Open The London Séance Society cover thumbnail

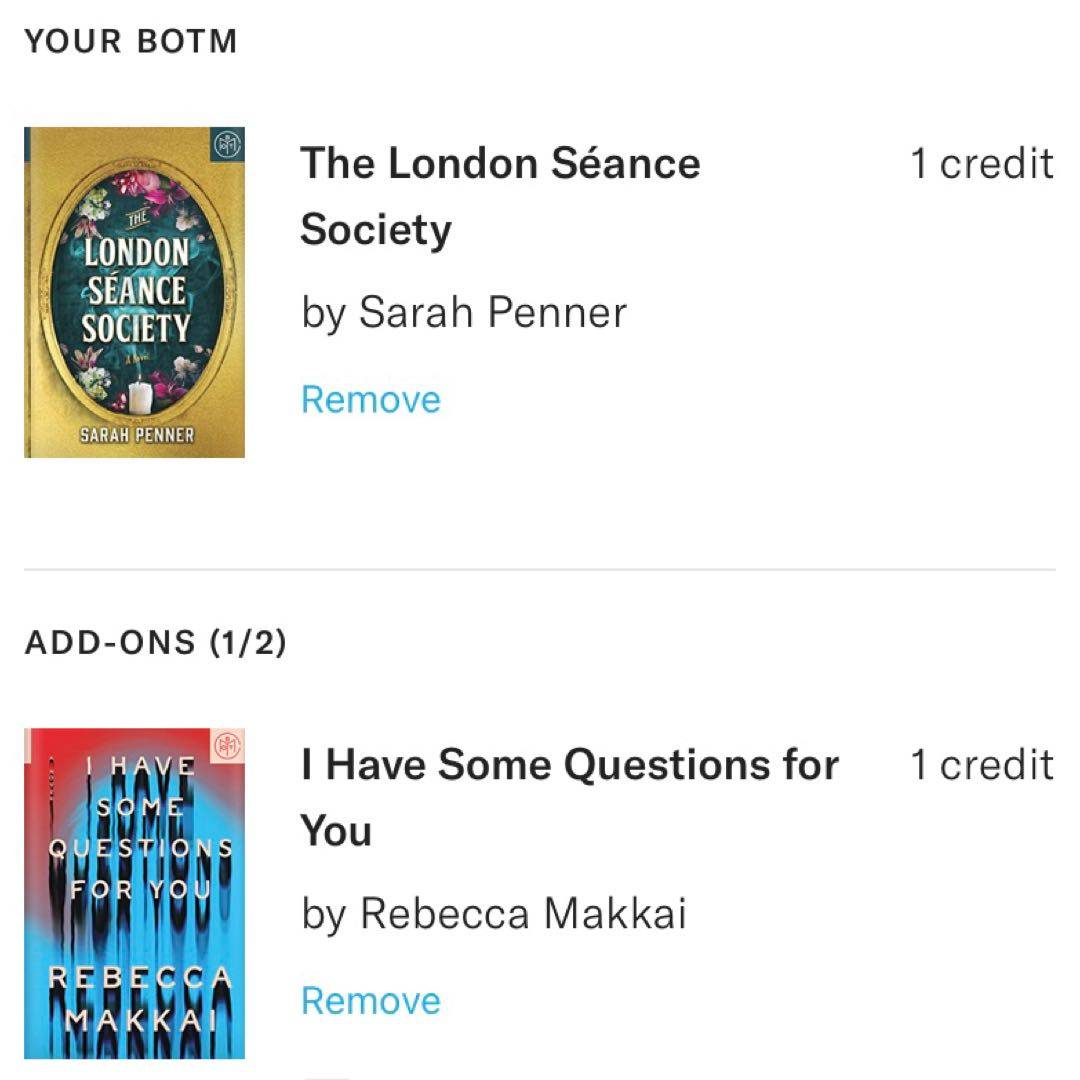134,292
